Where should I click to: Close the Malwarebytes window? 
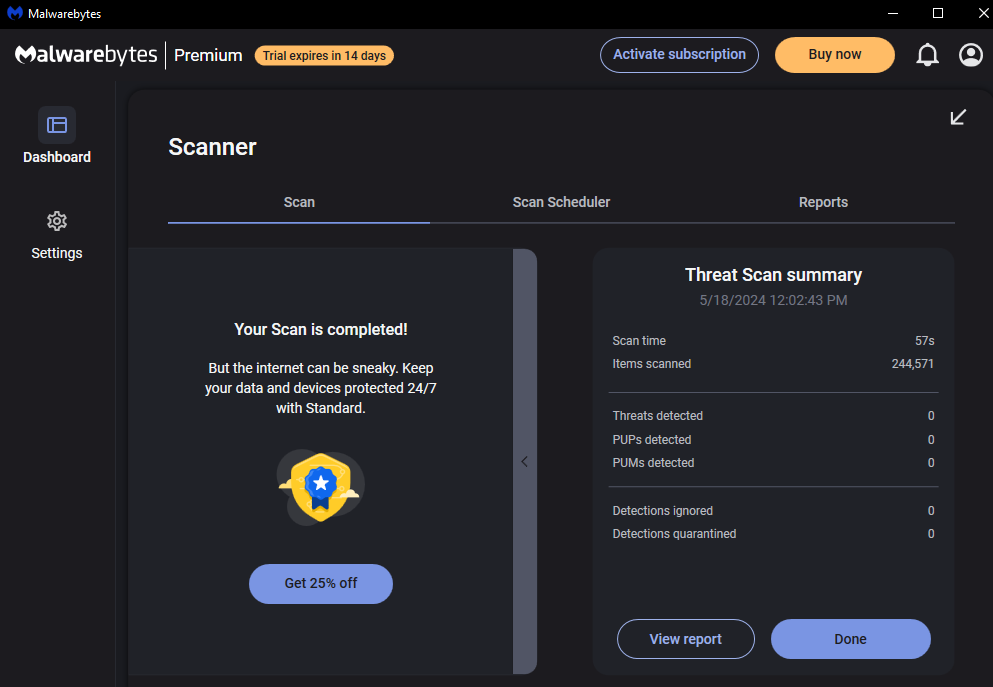click(x=983, y=13)
